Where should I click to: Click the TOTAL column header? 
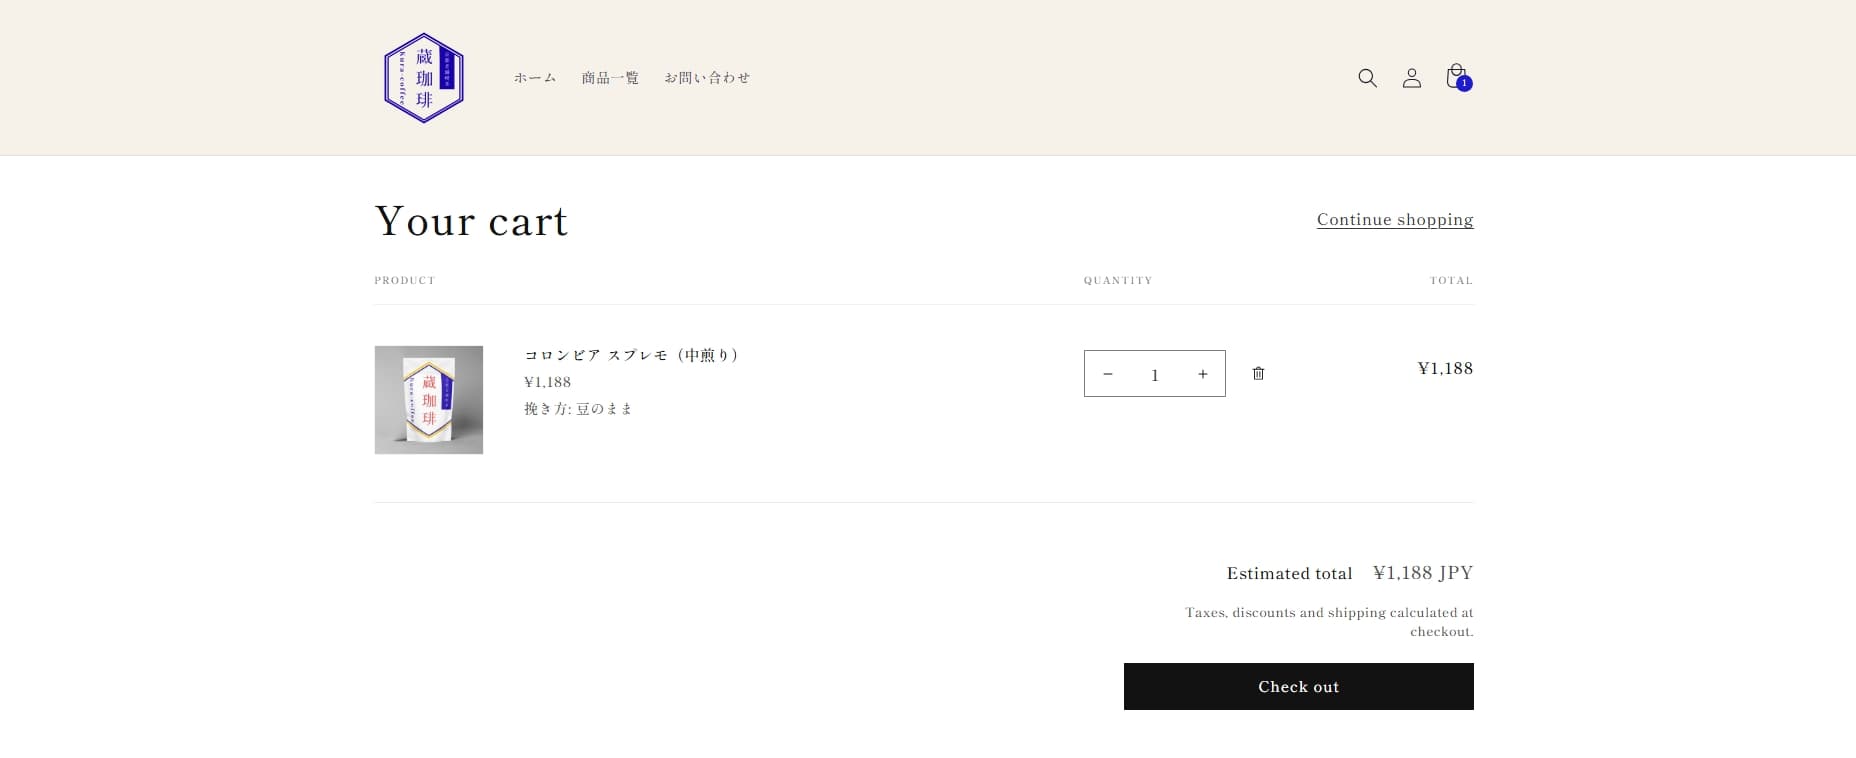point(1451,281)
